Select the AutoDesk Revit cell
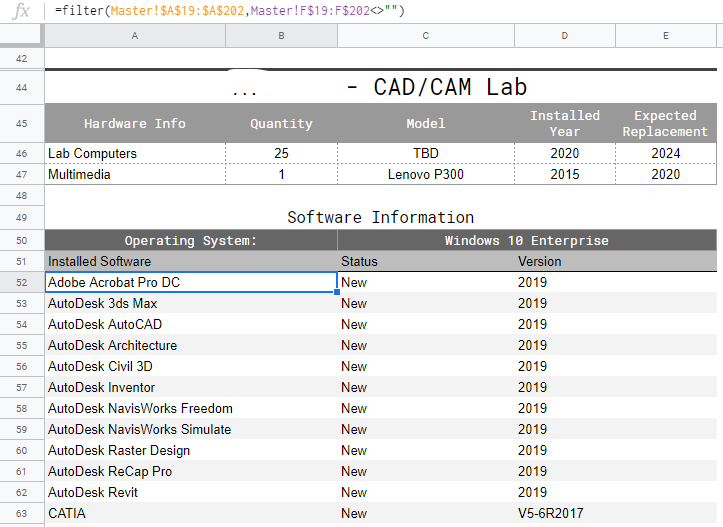Screen dimensions: 723x527 (x=191, y=492)
